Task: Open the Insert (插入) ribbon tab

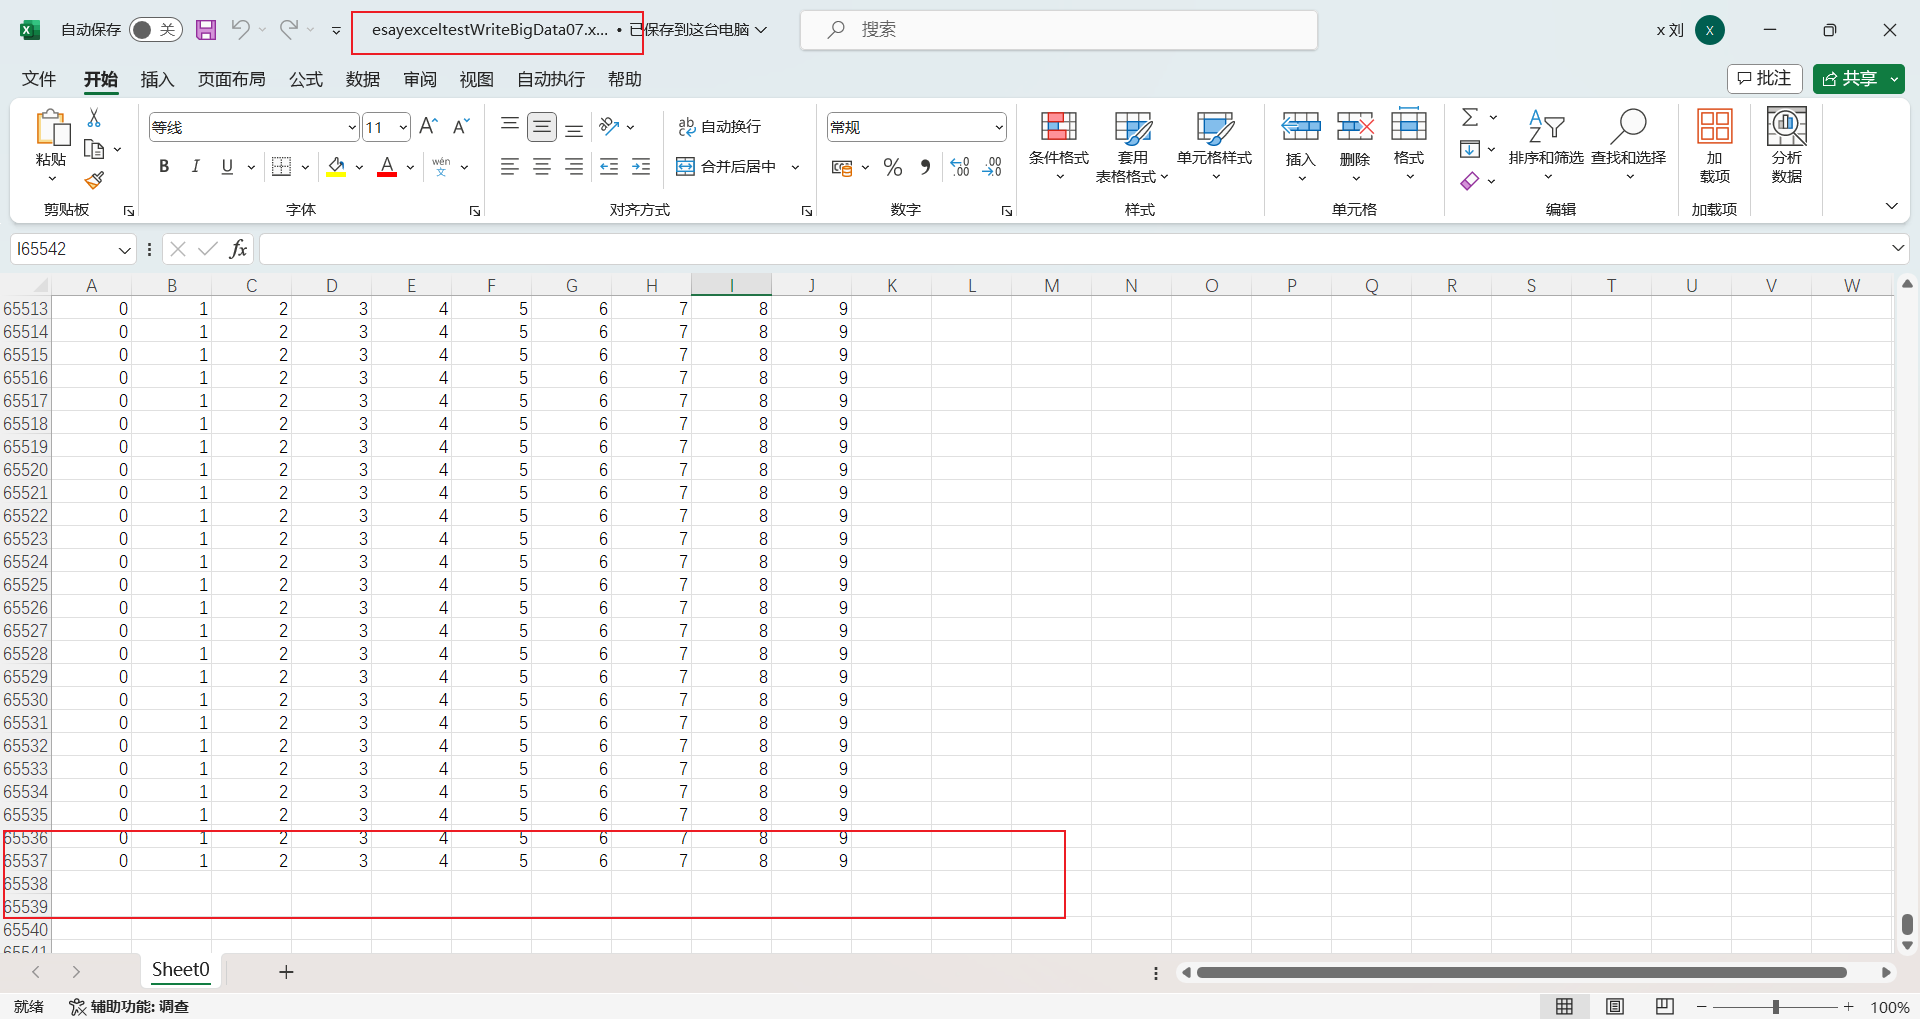Action: 157,79
